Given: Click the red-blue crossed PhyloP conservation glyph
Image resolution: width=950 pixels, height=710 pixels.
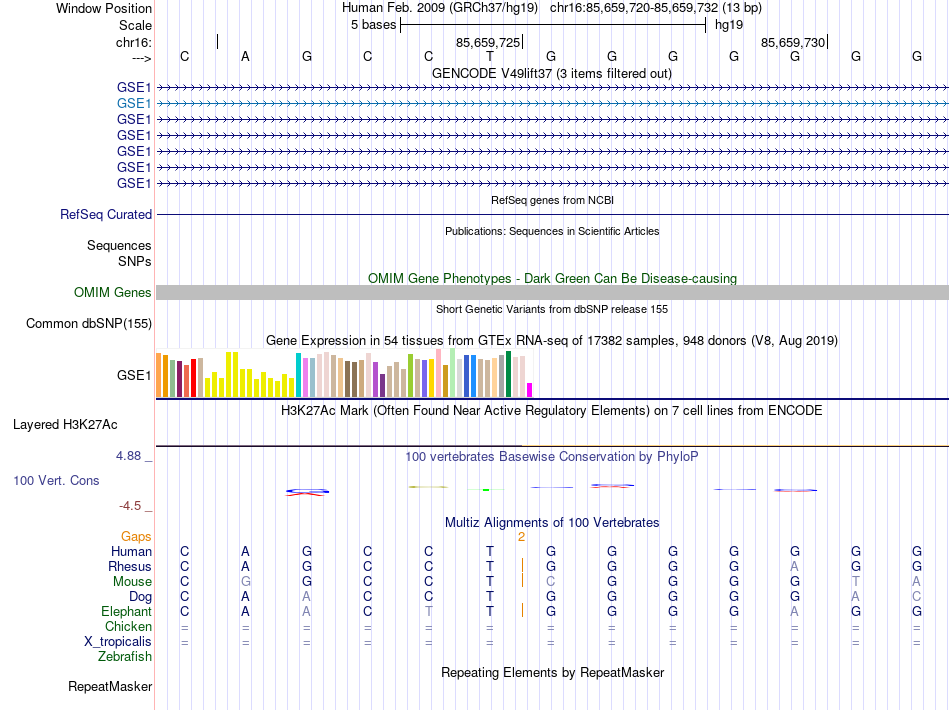Looking at the screenshot, I should (307, 491).
